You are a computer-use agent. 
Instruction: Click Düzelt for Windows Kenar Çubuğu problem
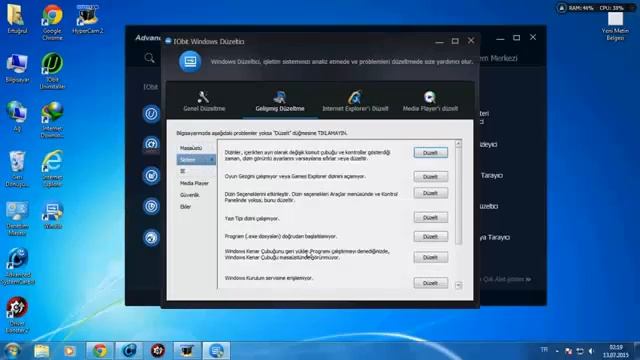(x=430, y=258)
